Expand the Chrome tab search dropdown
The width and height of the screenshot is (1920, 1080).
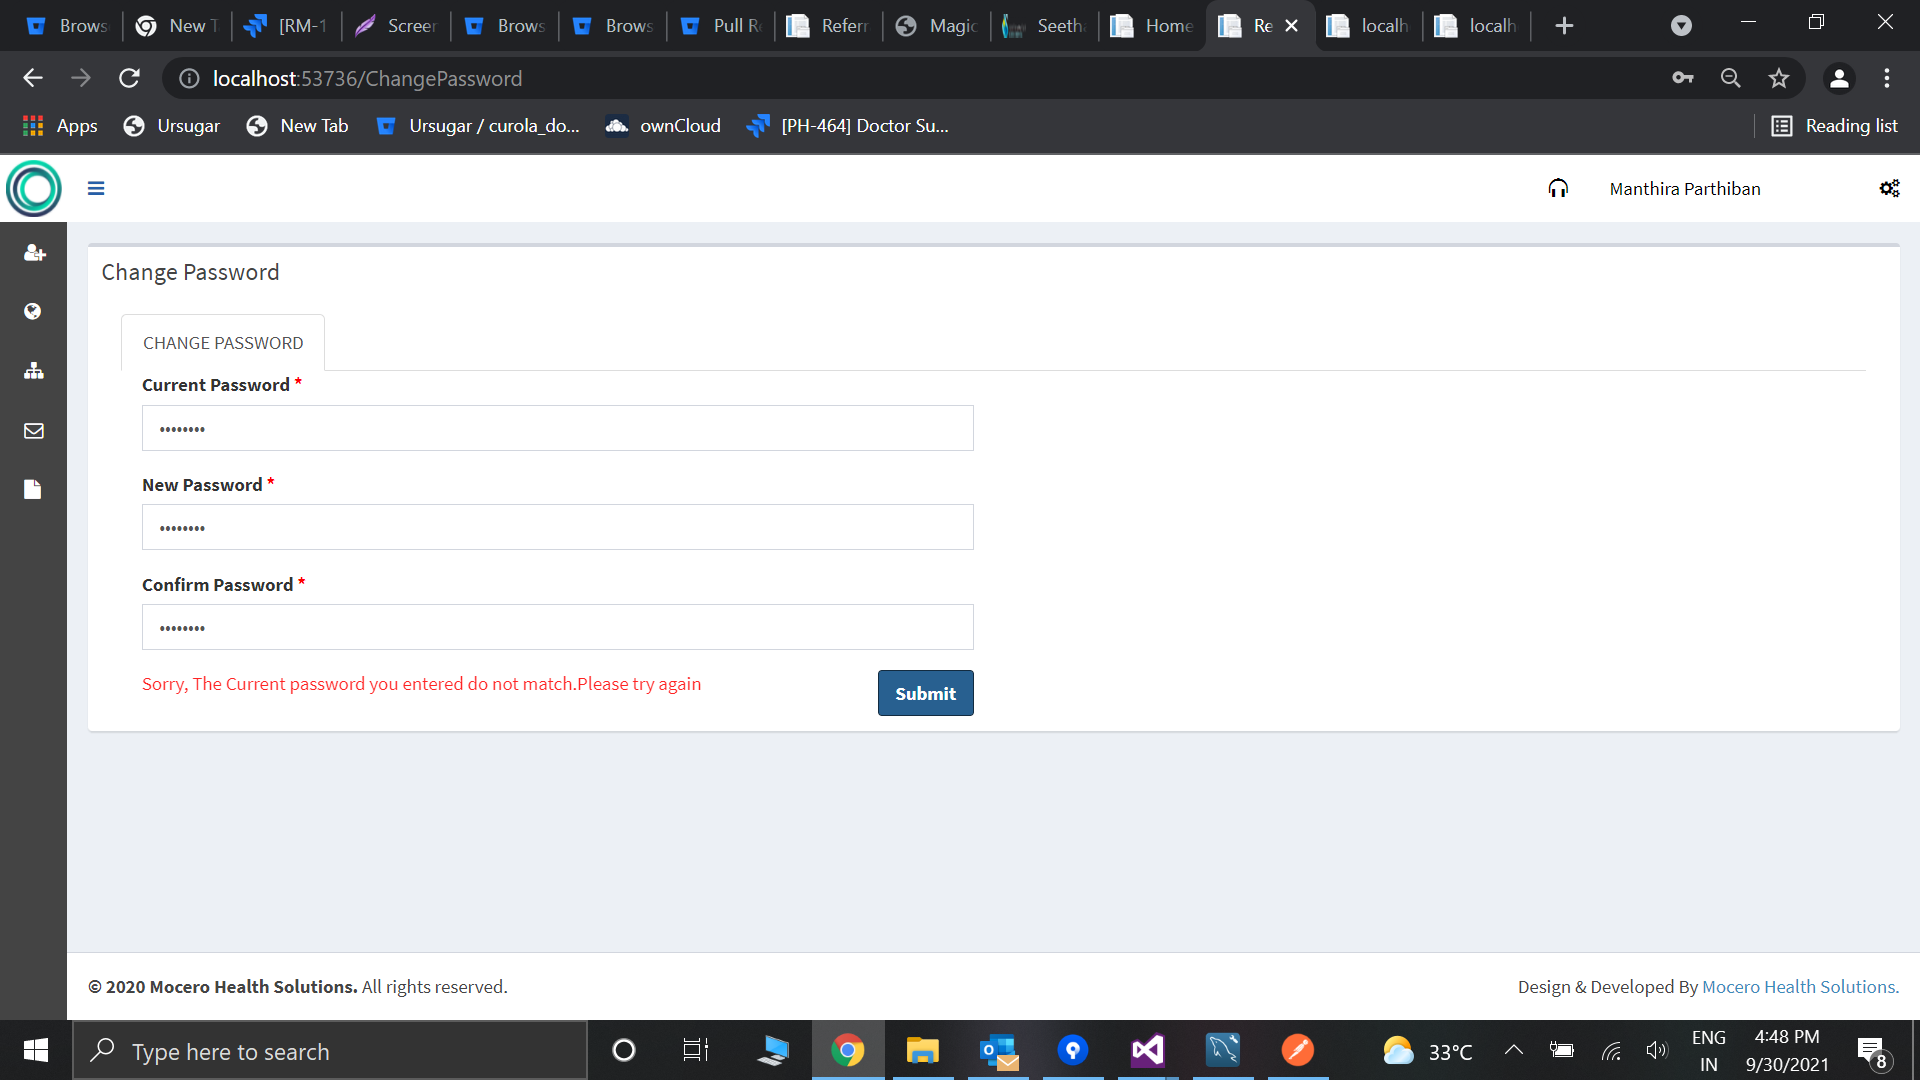pos(1681,26)
